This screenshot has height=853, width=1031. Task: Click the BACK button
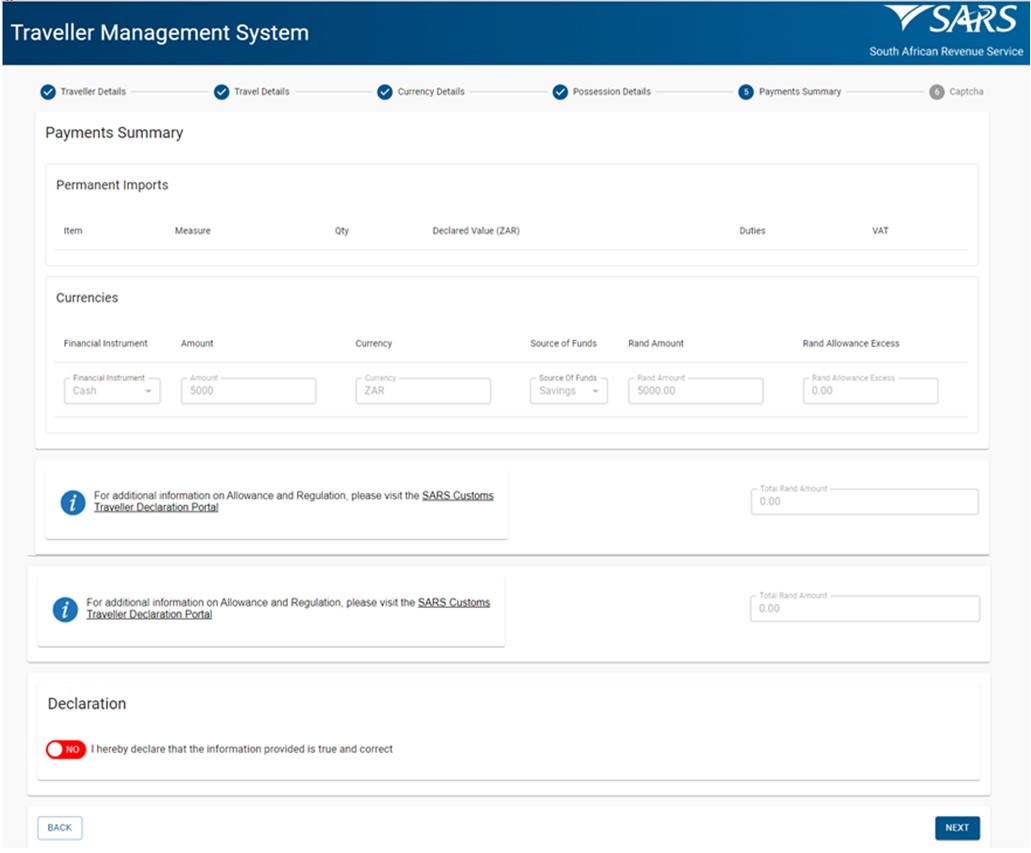pyautogui.click(x=60, y=828)
